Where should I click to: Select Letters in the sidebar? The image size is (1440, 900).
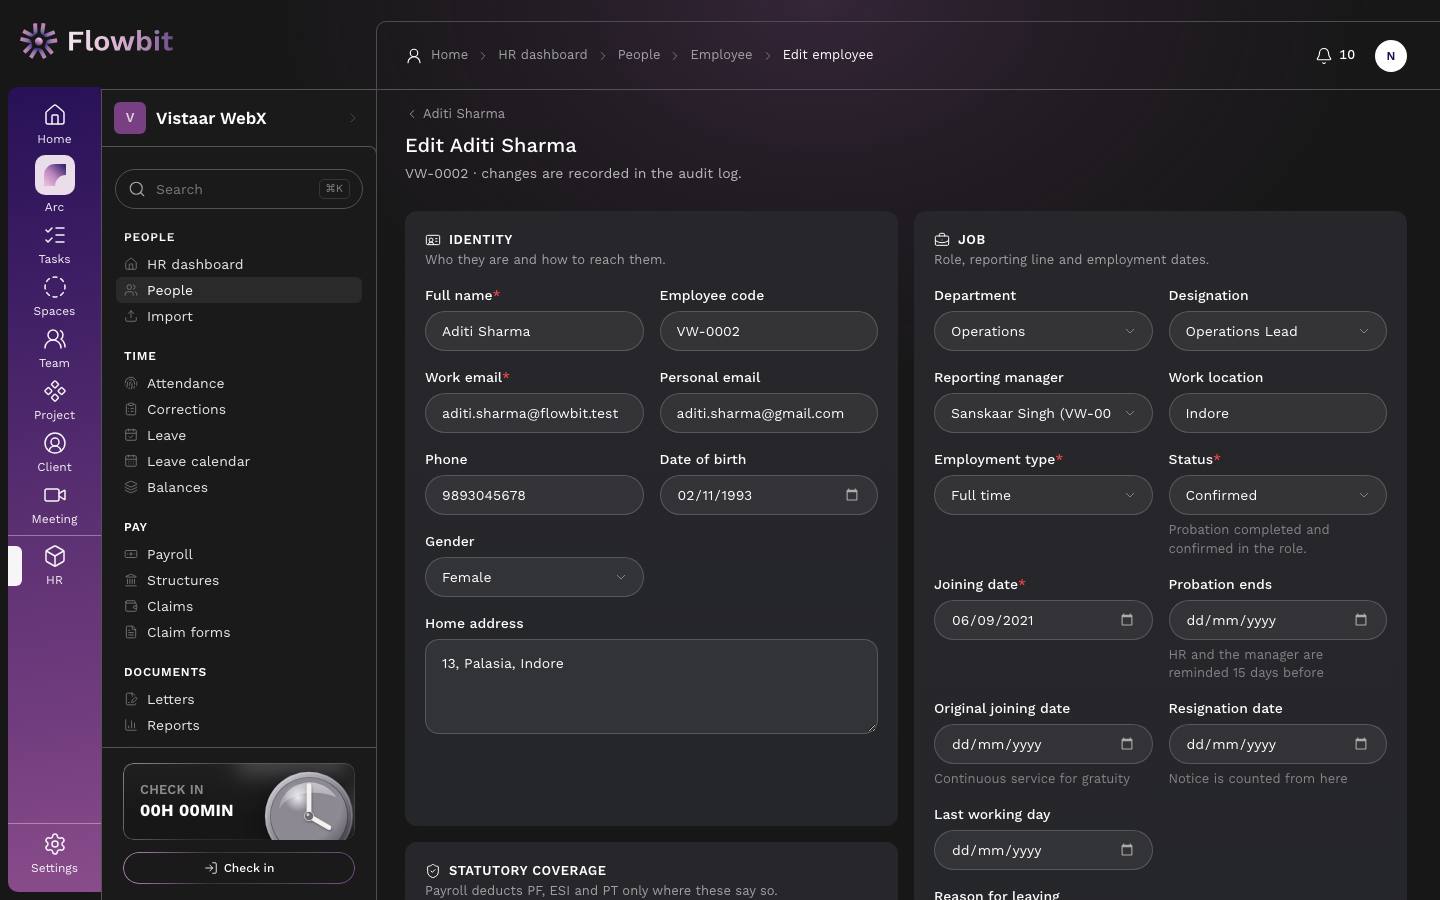click(x=239, y=699)
